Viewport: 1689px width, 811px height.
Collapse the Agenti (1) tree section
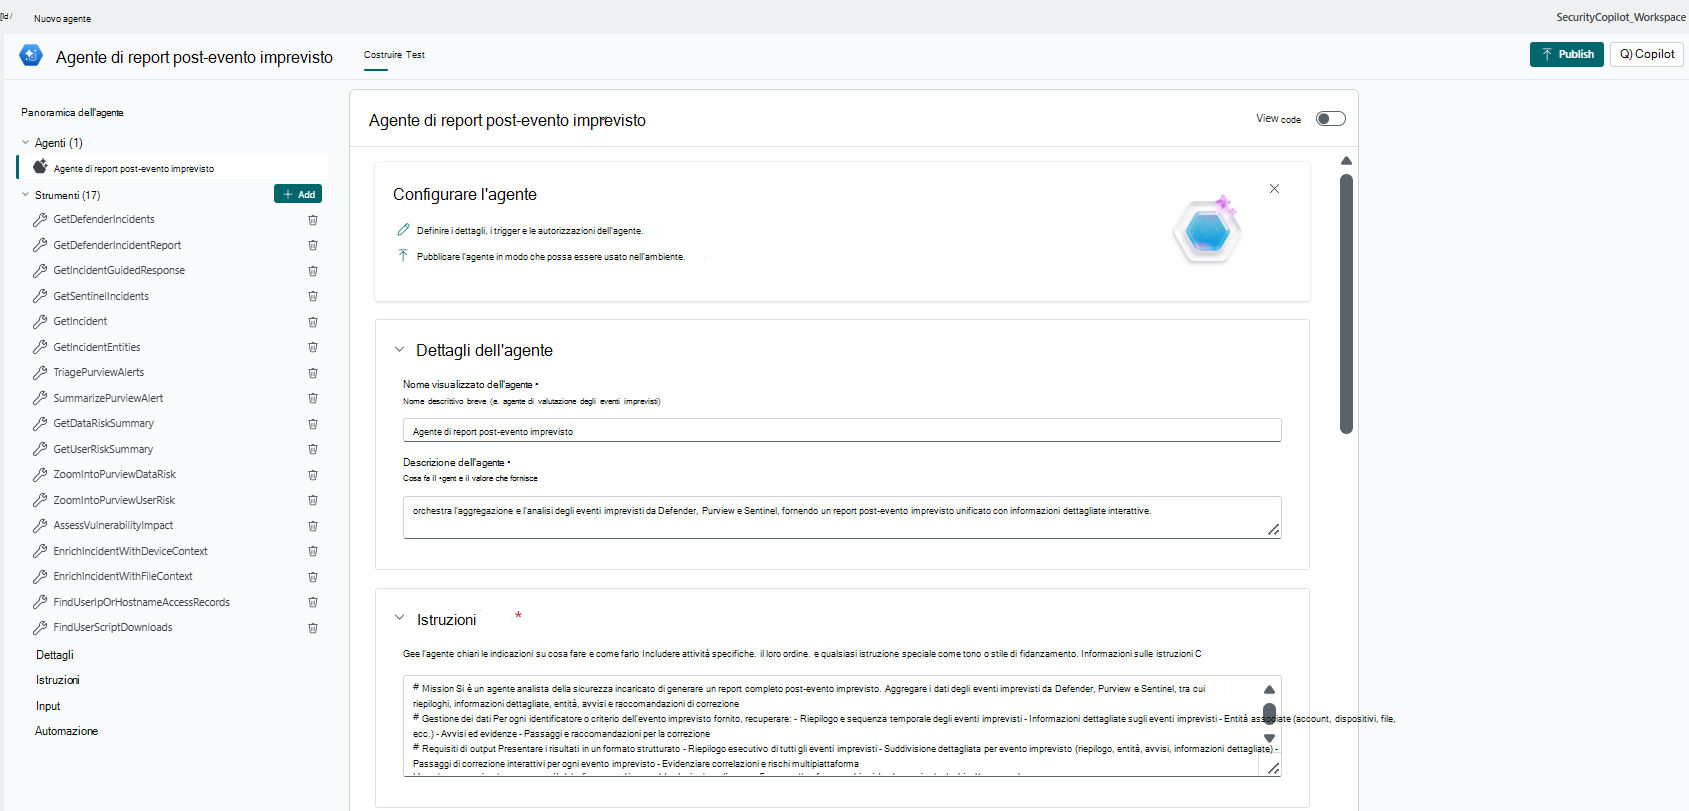26,143
